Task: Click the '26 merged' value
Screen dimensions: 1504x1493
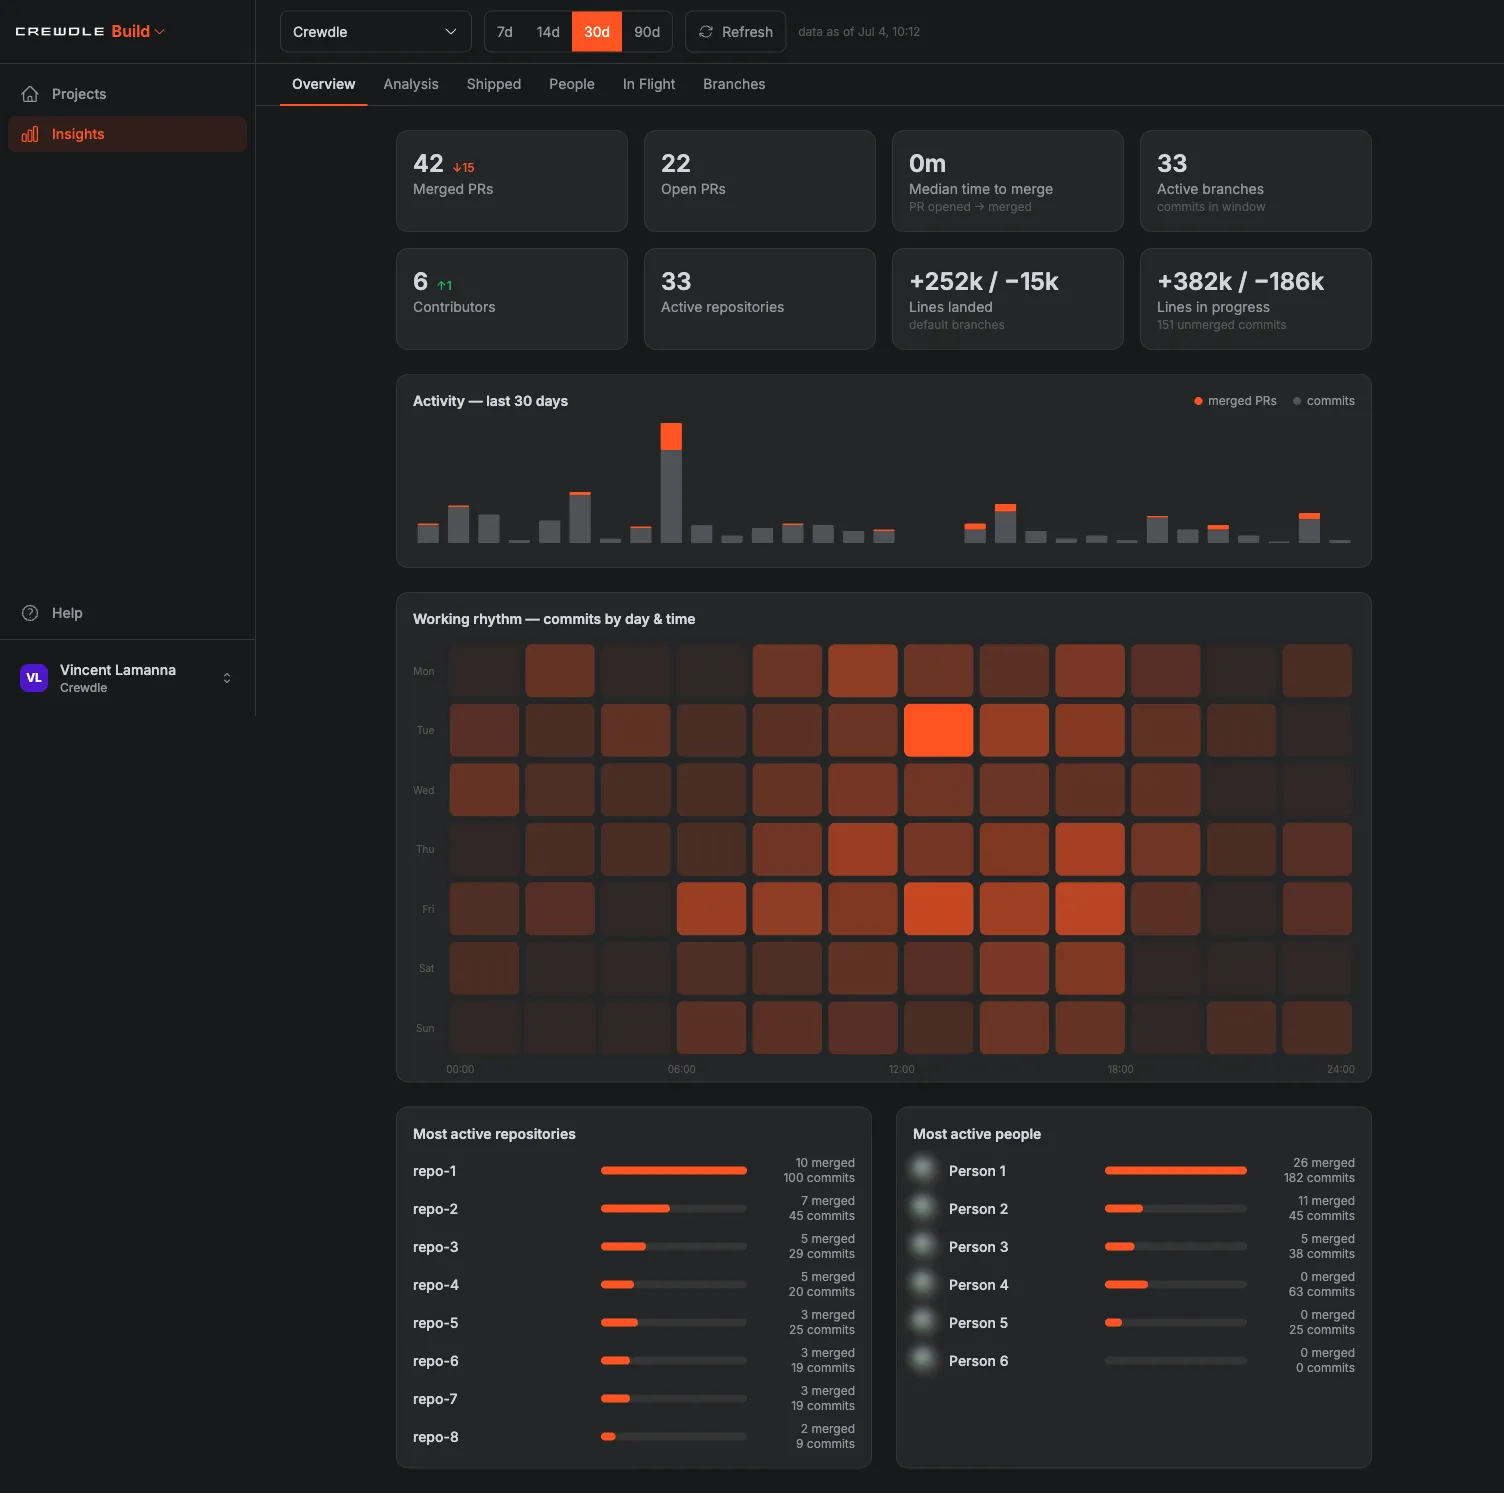Action: (1324, 1163)
